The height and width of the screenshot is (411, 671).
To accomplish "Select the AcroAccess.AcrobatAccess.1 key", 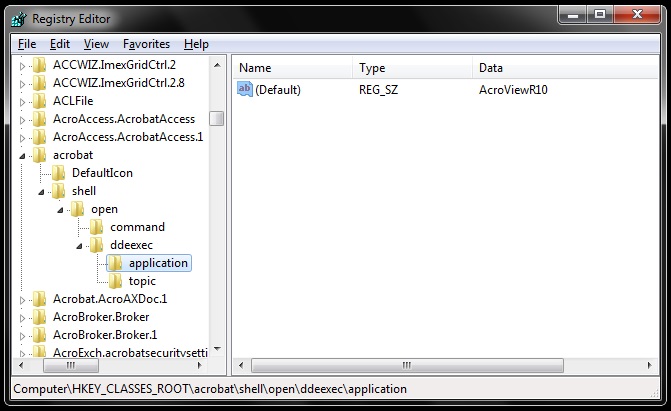I will click(x=127, y=137).
